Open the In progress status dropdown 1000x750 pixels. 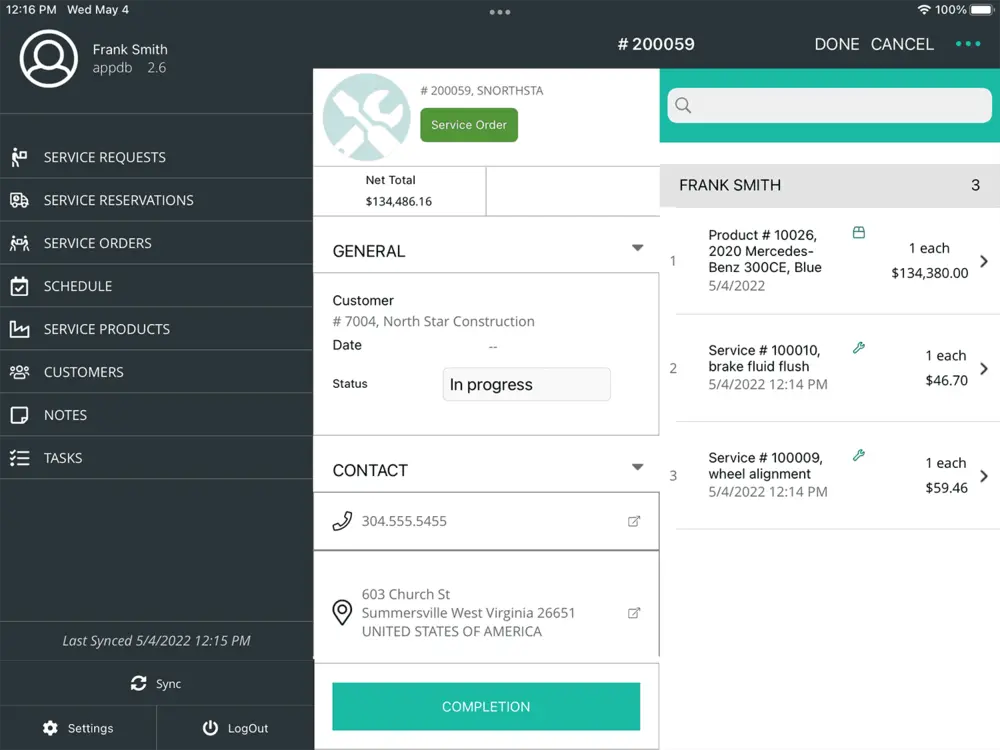[x=527, y=384]
